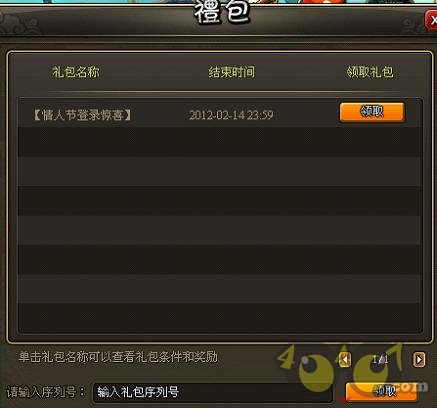Select the 2012-02-14 23:59 end time text

(231, 115)
